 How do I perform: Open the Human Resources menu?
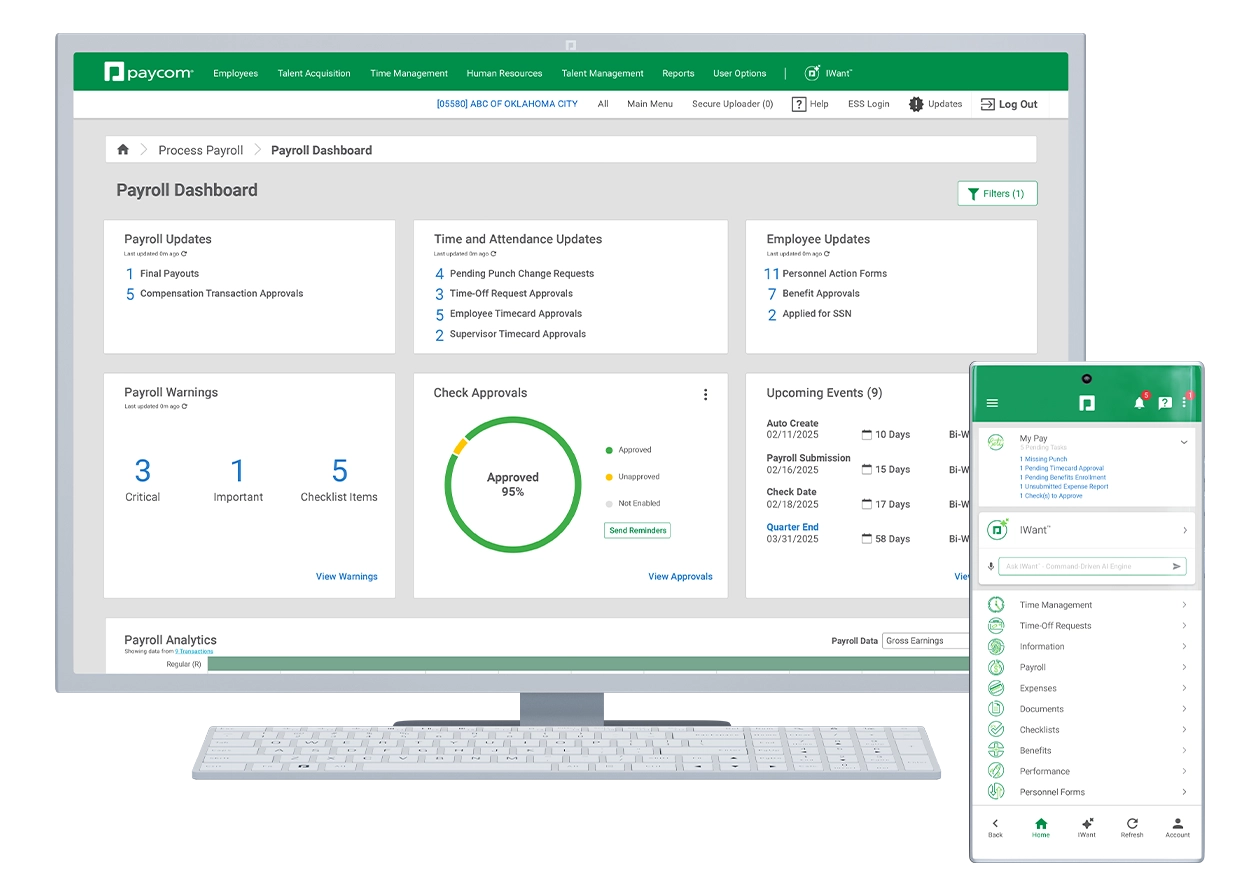tap(504, 73)
